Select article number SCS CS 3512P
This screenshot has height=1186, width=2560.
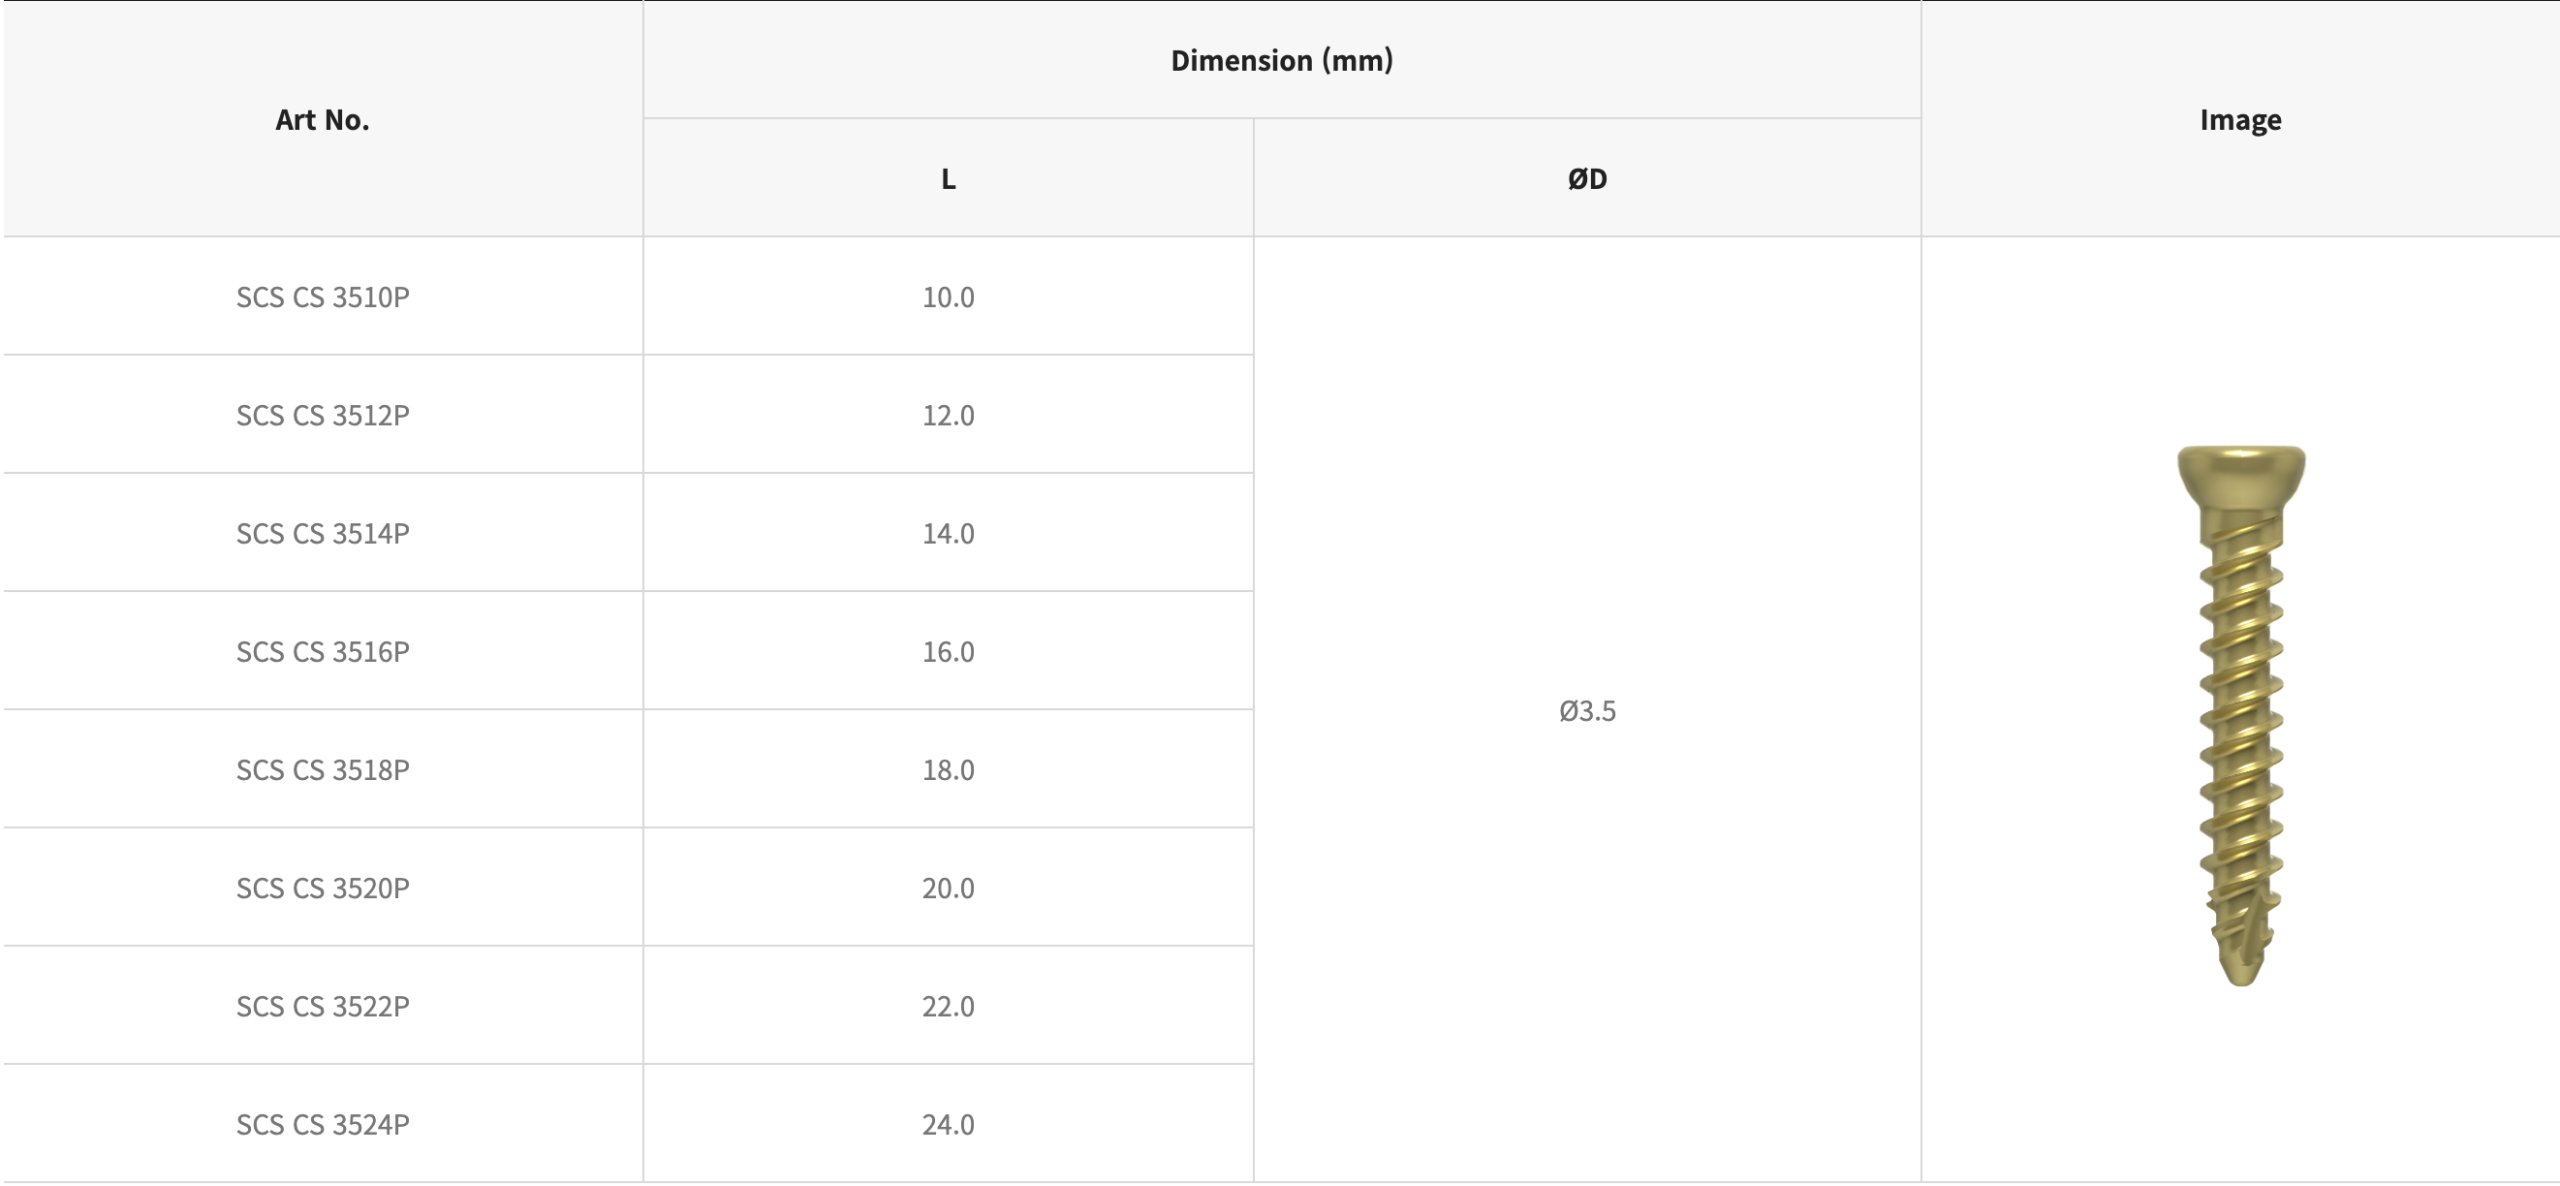click(x=322, y=415)
